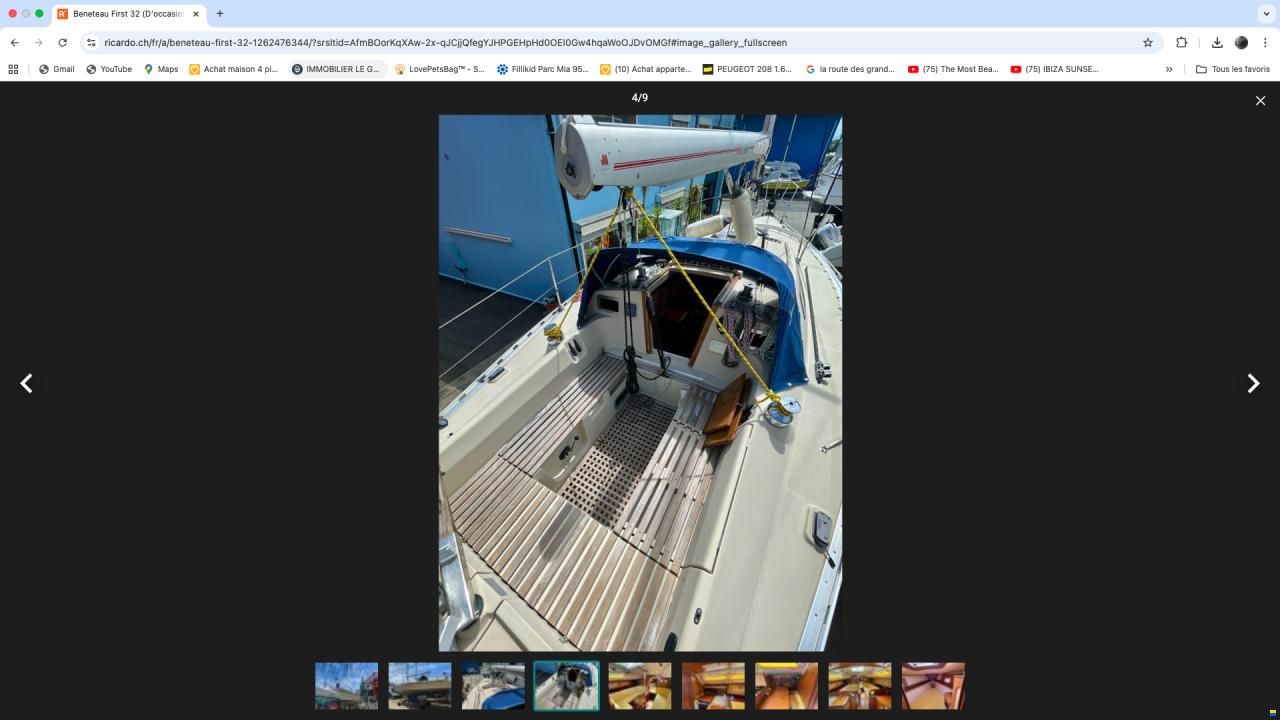Go to next gallery image arrow
The image size is (1280, 720).
[1252, 384]
